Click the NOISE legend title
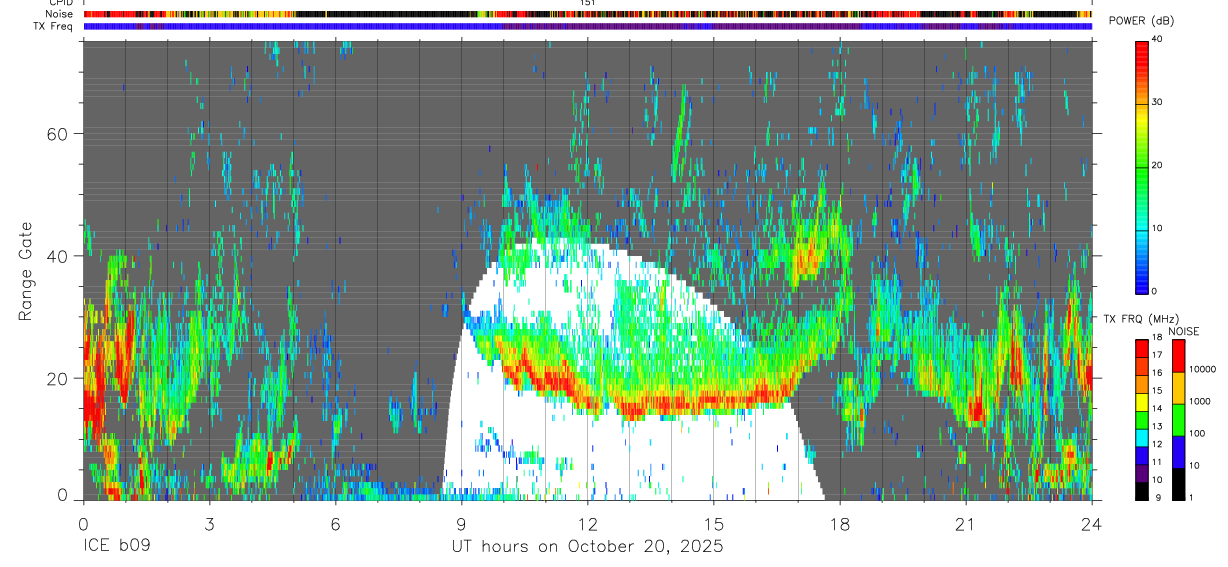 click(x=1183, y=331)
